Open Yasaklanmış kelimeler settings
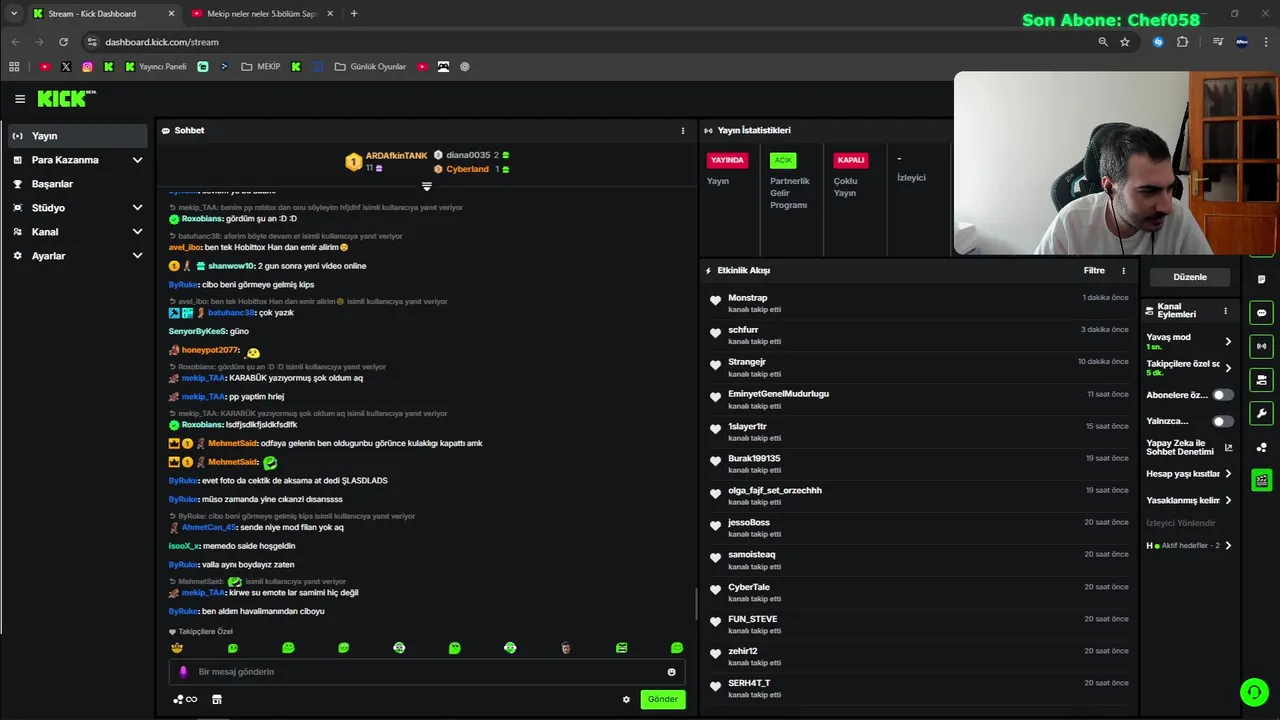Screen dimensions: 1280x720 (1189, 500)
